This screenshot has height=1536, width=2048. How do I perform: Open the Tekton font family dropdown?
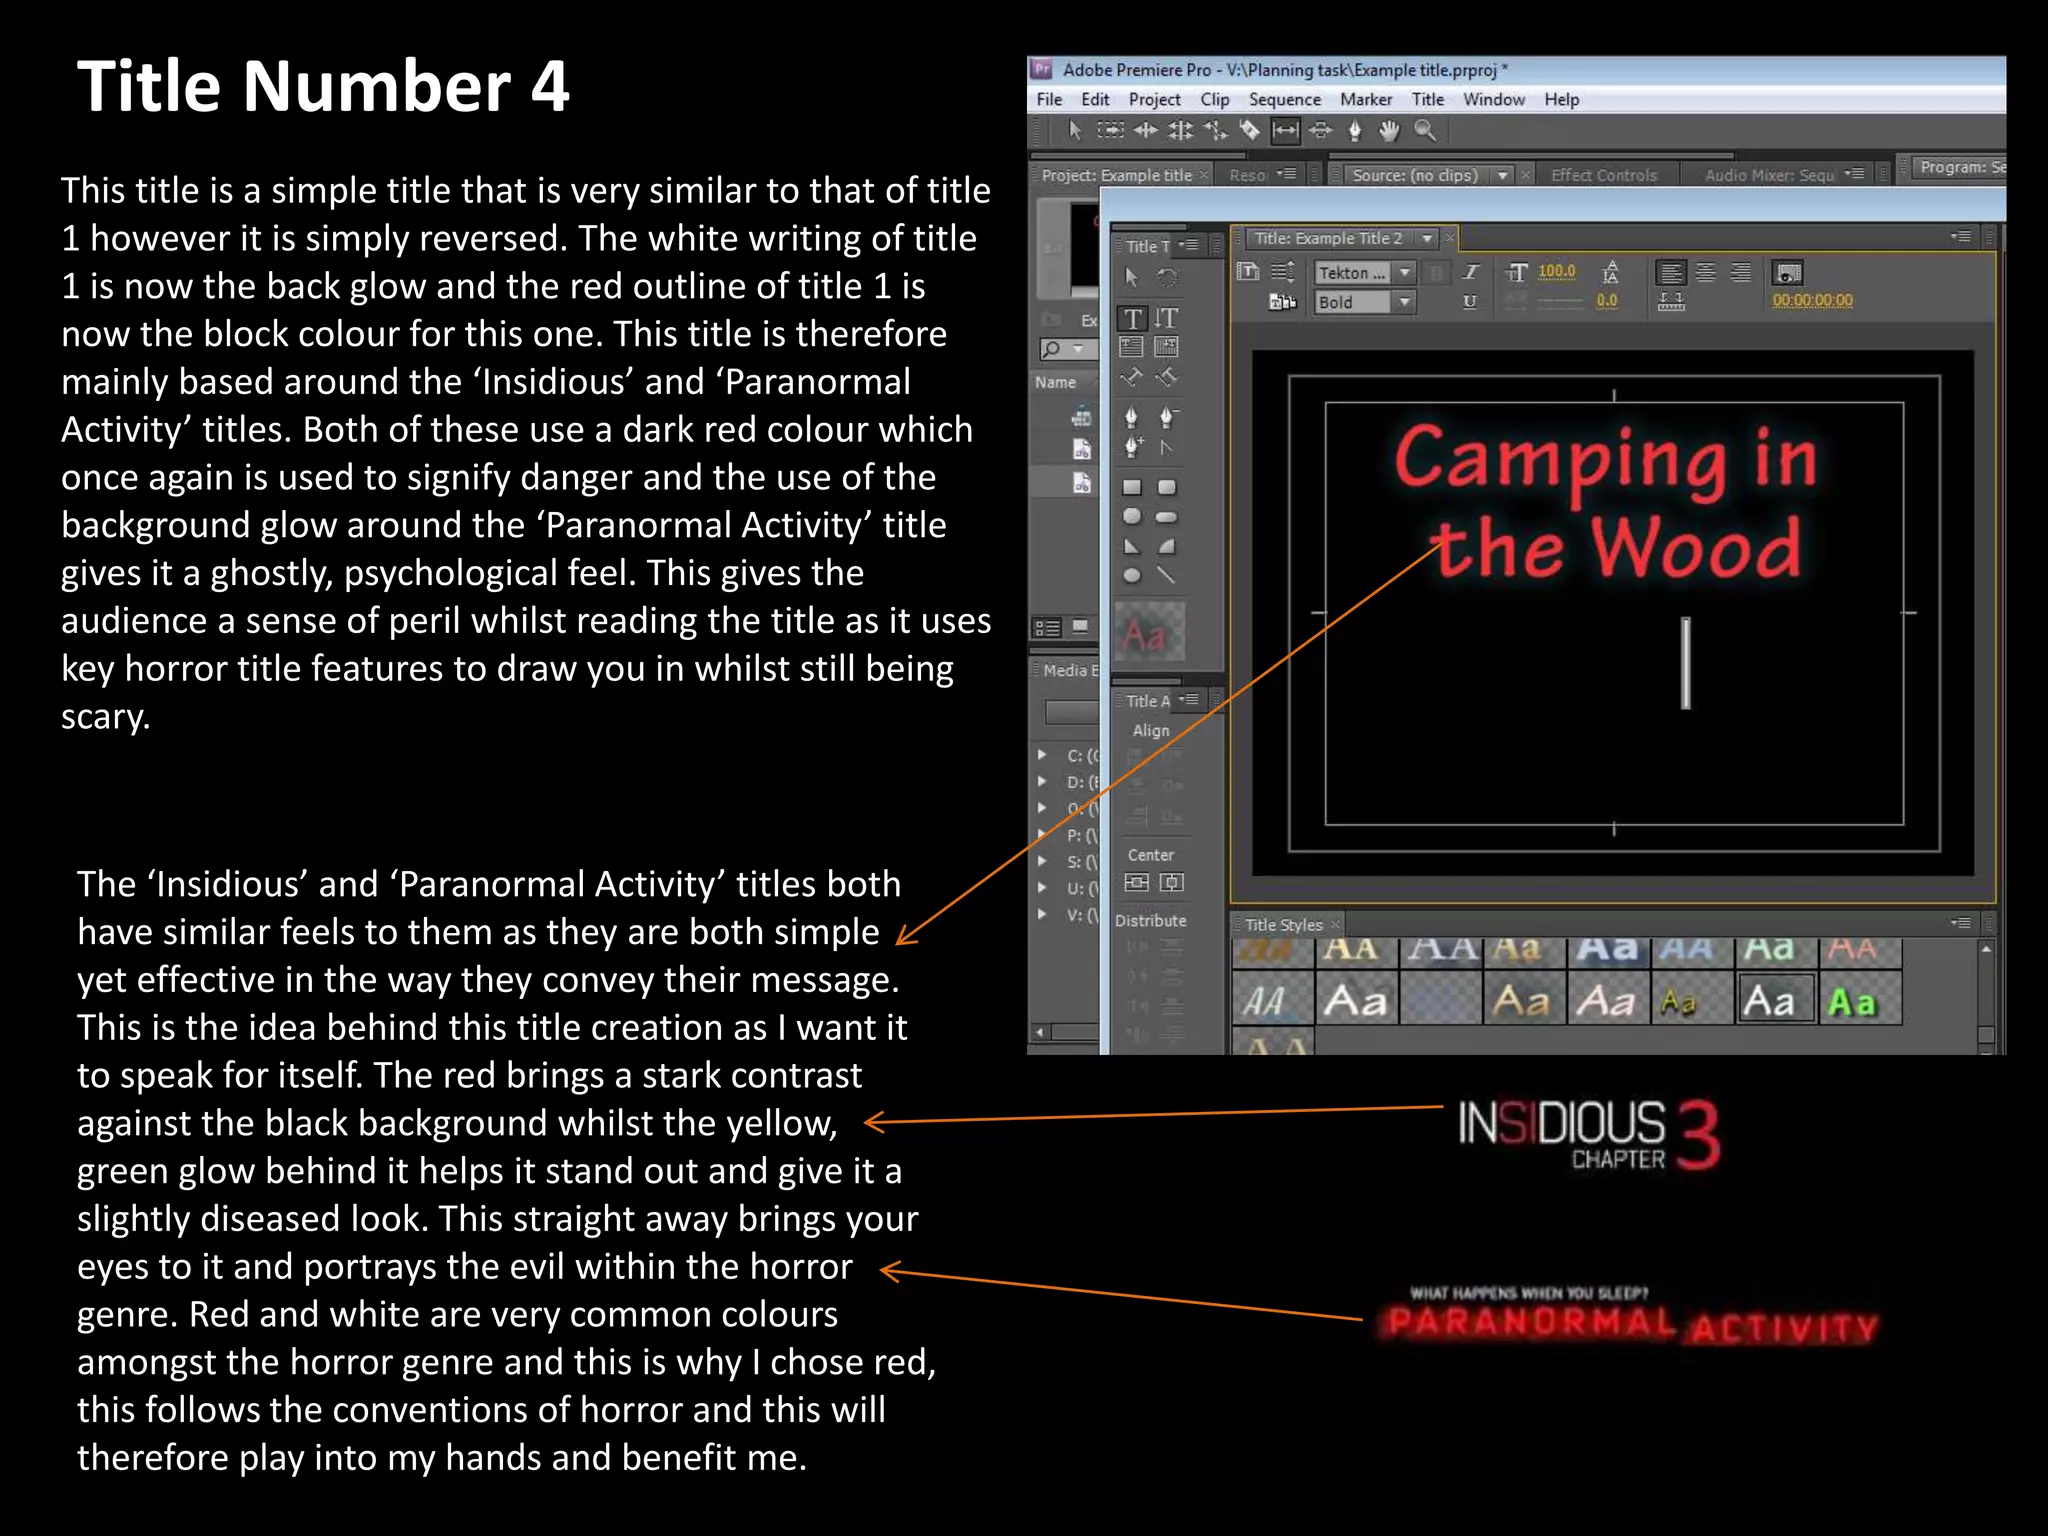click(x=1405, y=272)
